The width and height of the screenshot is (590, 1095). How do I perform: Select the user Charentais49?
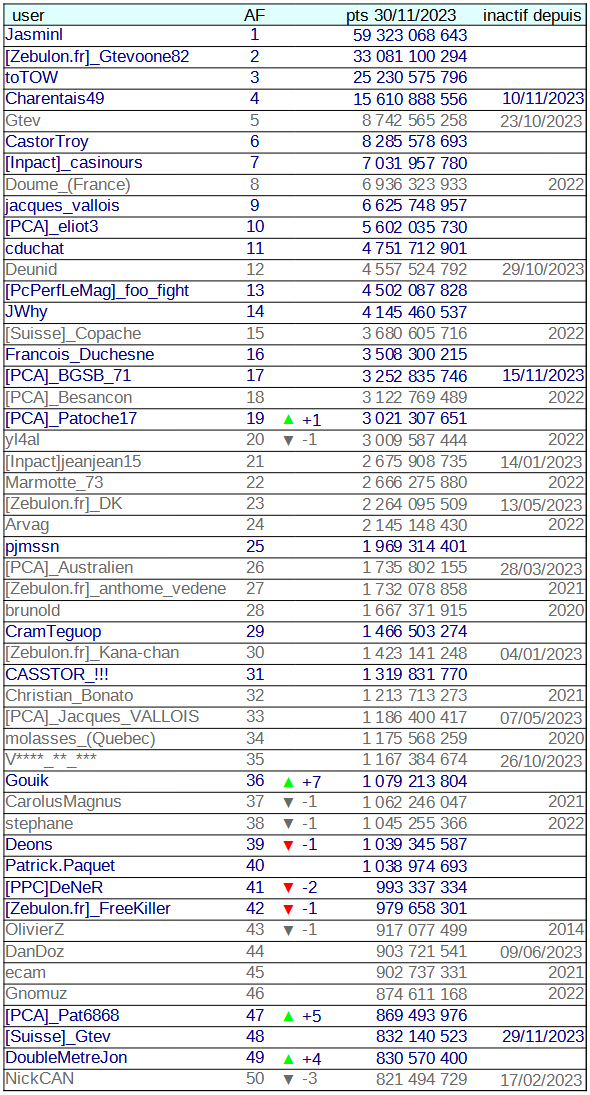(x=54, y=98)
